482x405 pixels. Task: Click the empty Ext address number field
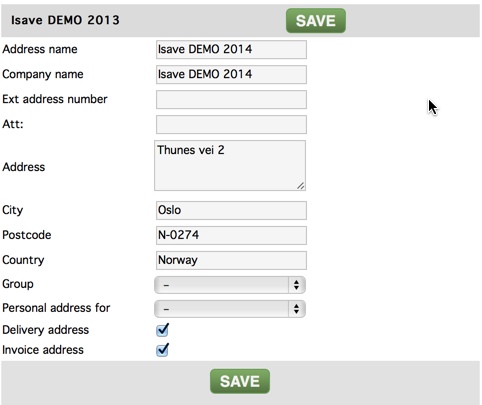(231, 99)
